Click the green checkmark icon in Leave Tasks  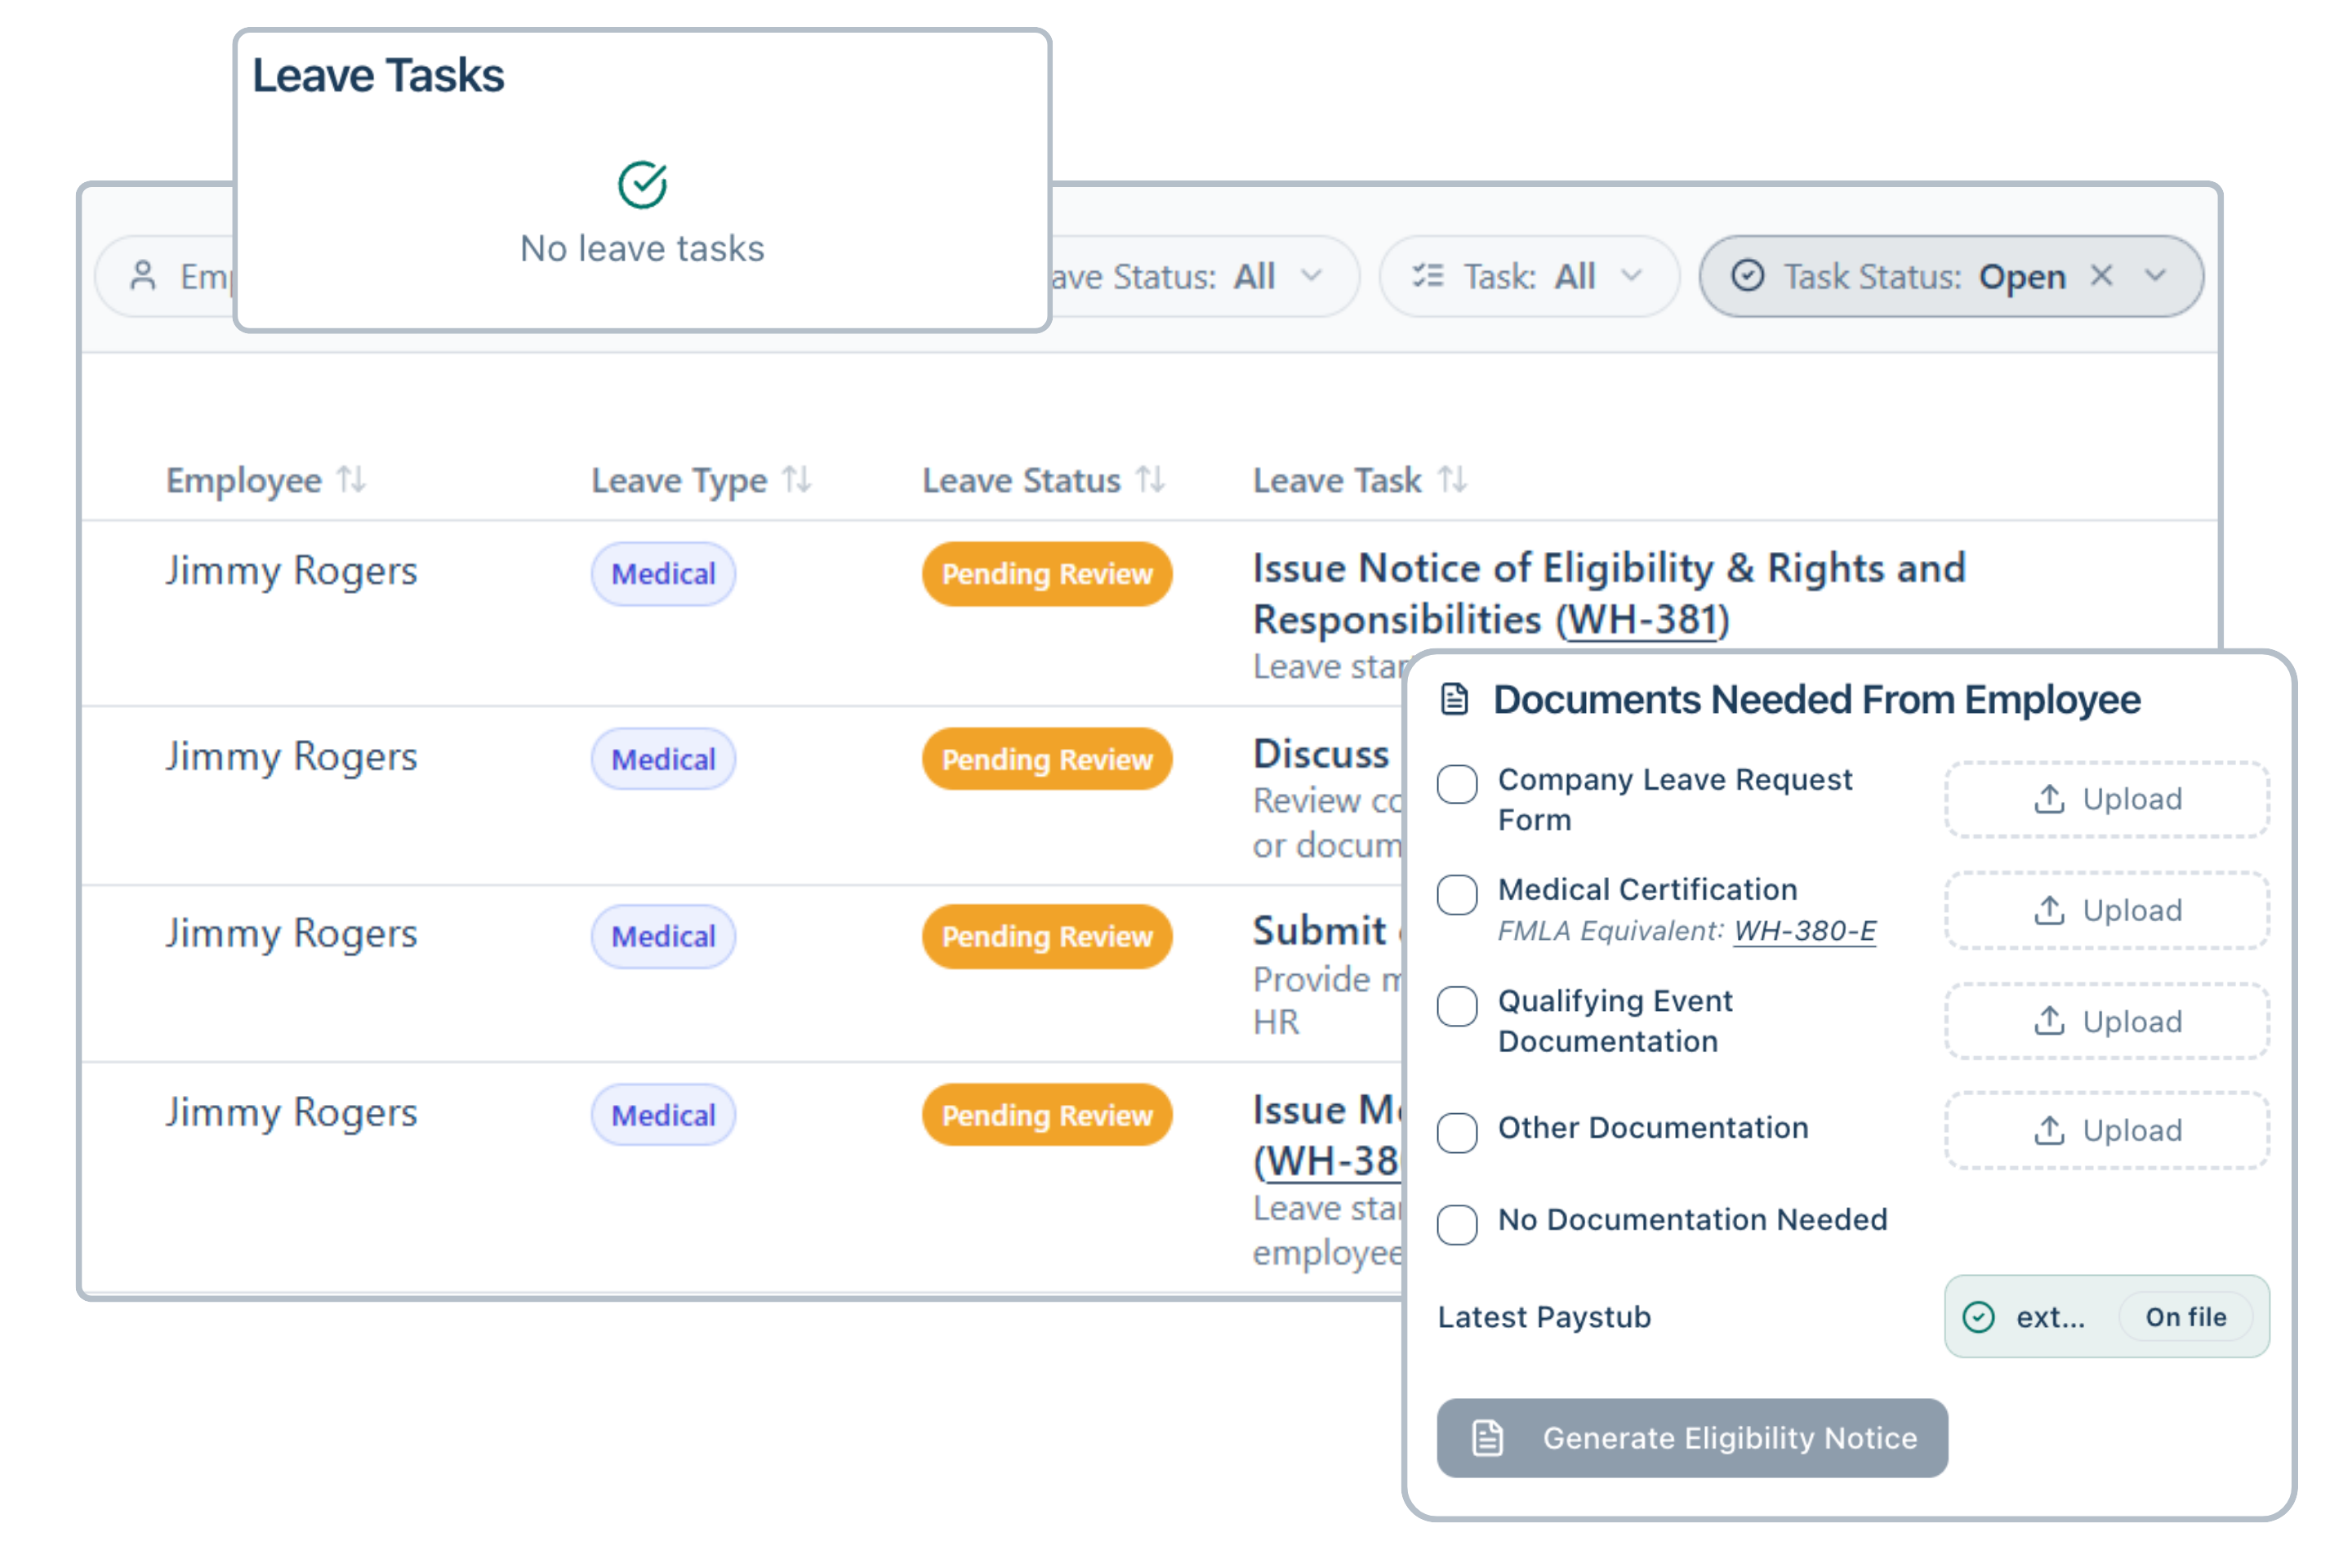[x=642, y=184]
